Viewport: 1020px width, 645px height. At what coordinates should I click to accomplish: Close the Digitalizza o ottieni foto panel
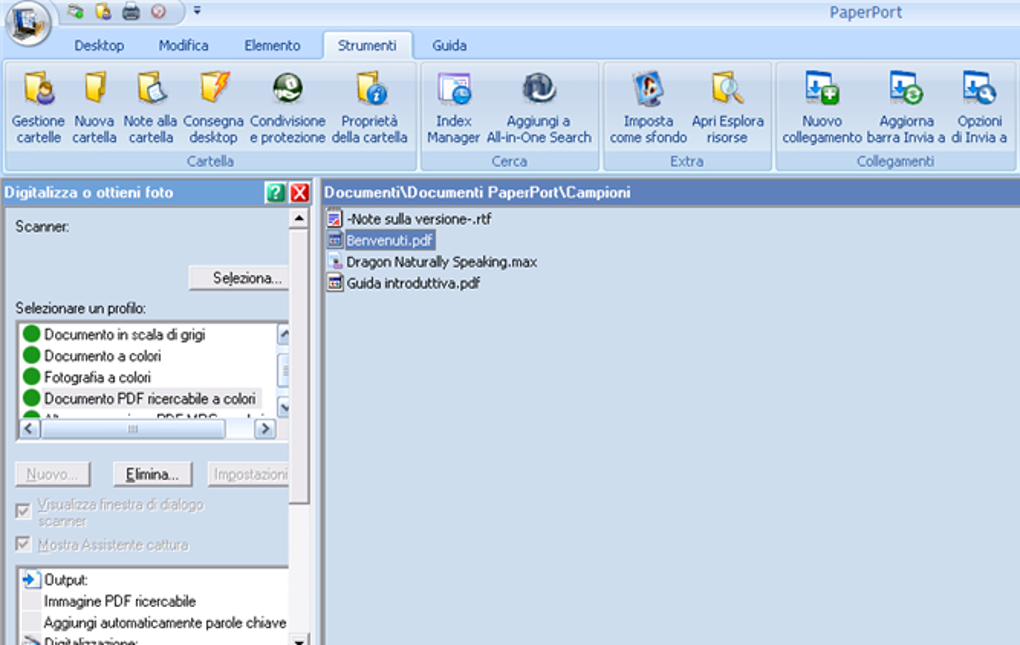(x=299, y=192)
